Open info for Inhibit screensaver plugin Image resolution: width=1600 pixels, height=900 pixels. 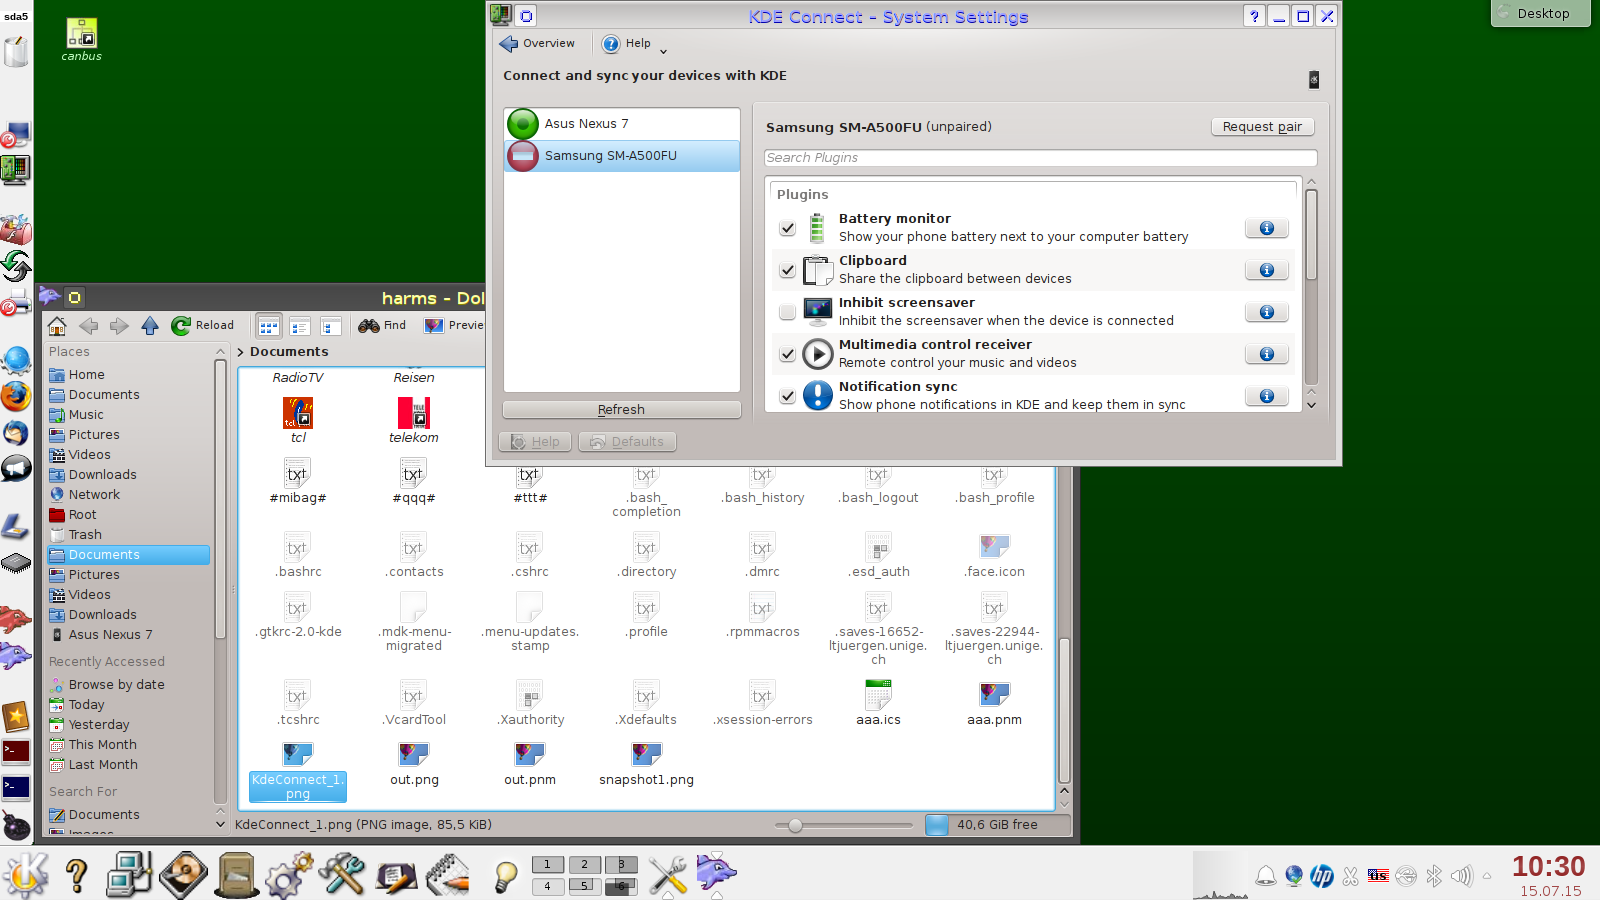1266,312
